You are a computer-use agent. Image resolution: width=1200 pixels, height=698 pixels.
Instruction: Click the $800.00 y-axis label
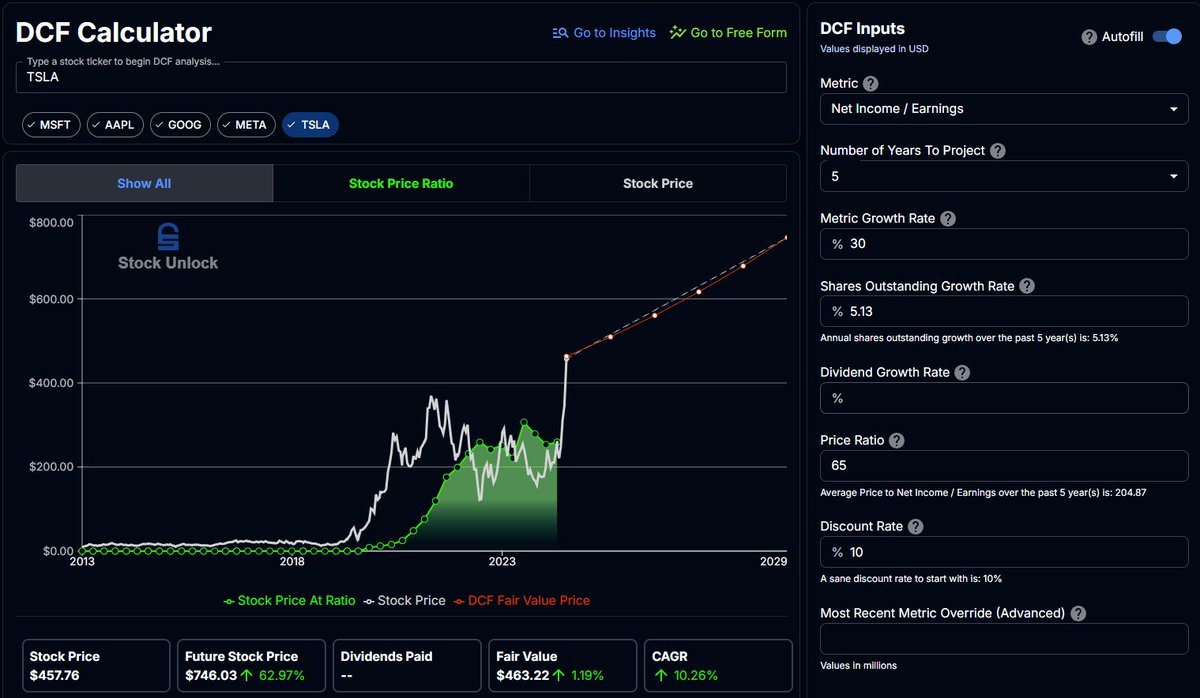click(53, 222)
